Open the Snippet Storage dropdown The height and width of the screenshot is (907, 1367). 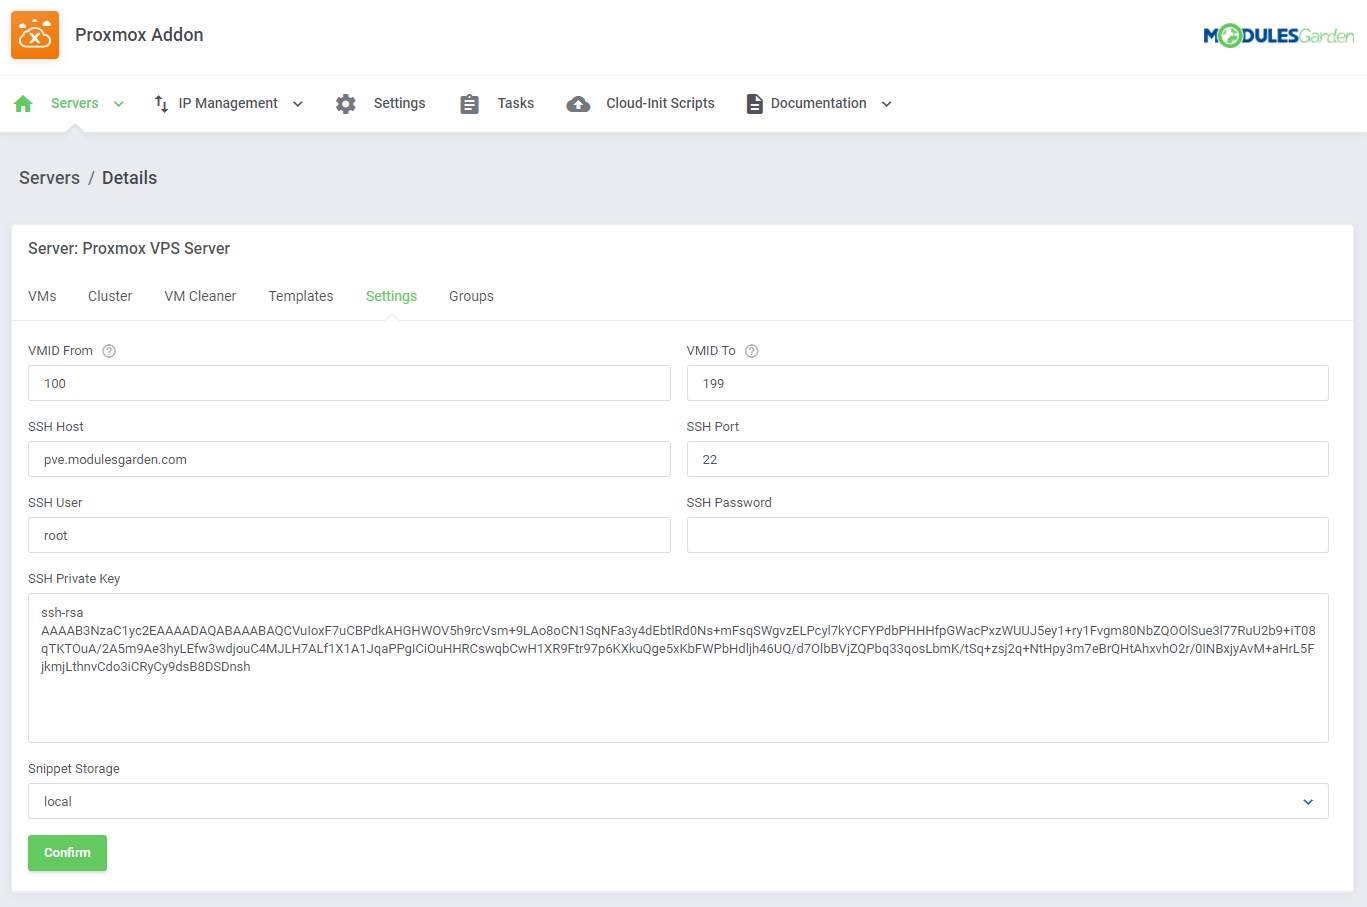click(x=677, y=801)
